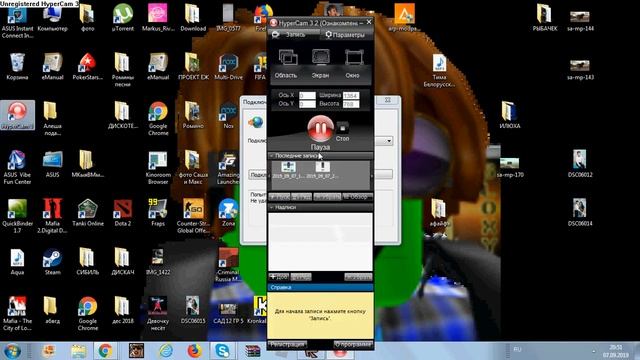The width and height of the screenshot is (640, 360).
Task: Click the Ширина width input field
Action: click(351, 96)
